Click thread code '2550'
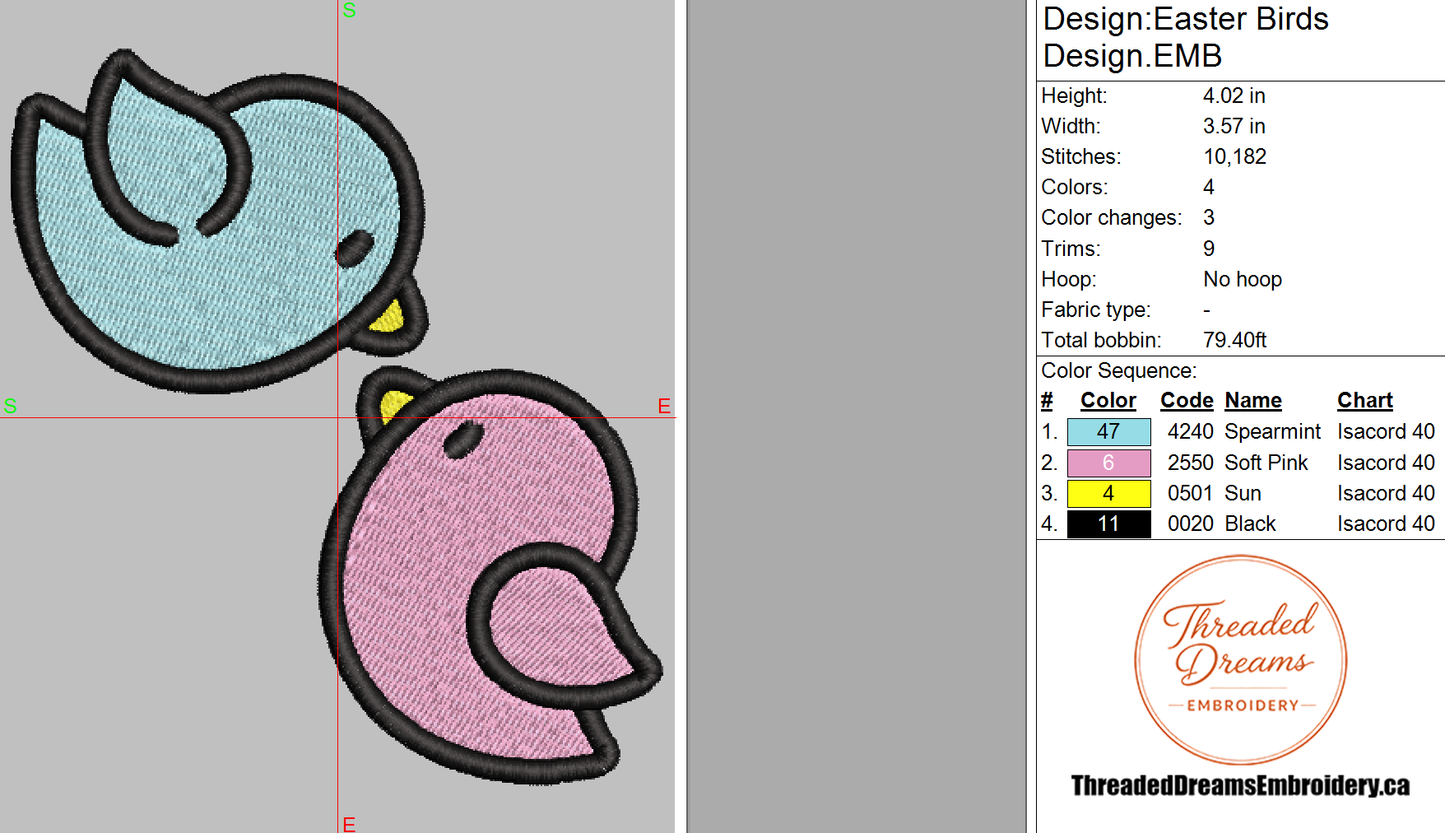1445x833 pixels. 1190,463
